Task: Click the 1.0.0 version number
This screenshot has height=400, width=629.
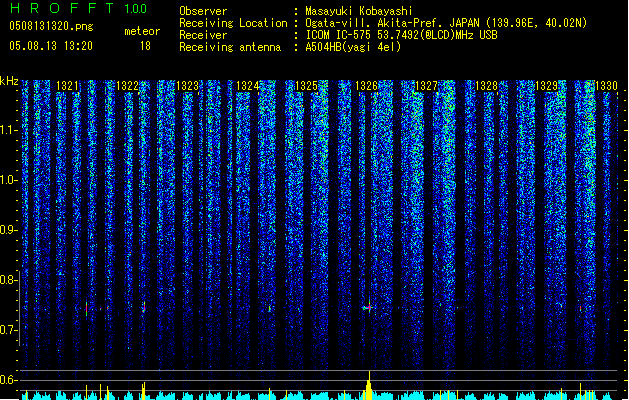Action: 136,9
